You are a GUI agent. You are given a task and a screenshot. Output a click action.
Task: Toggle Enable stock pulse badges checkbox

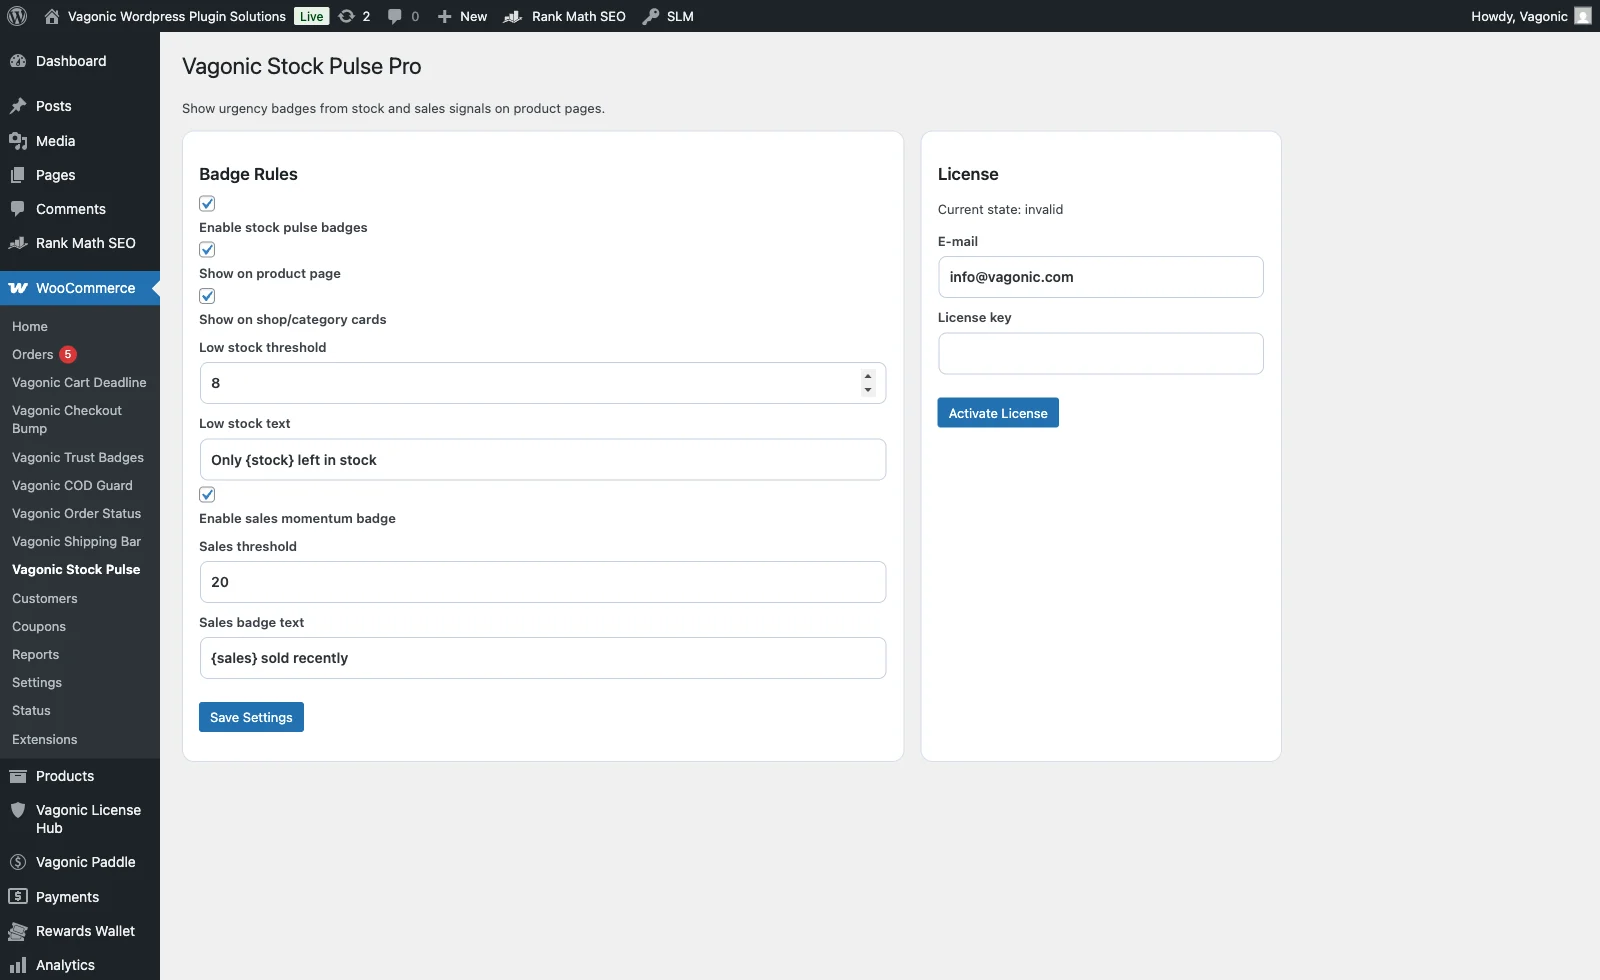[x=207, y=204]
